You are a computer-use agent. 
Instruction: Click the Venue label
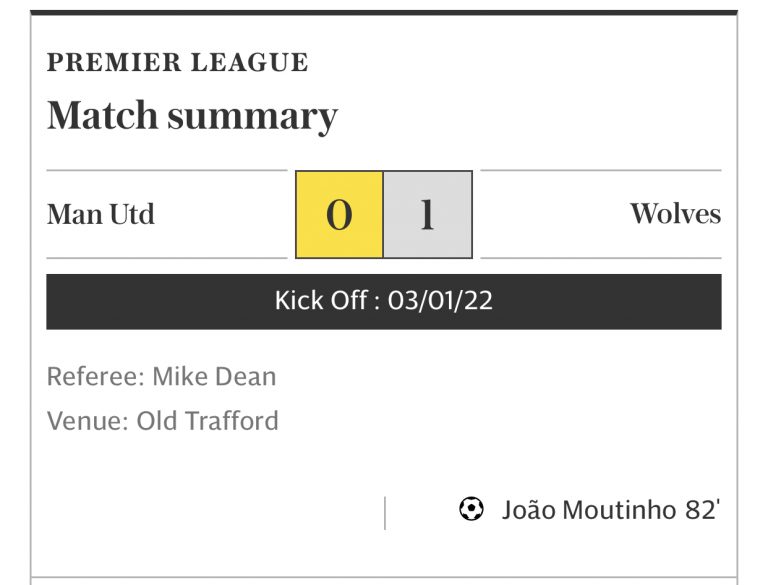[x=88, y=421]
